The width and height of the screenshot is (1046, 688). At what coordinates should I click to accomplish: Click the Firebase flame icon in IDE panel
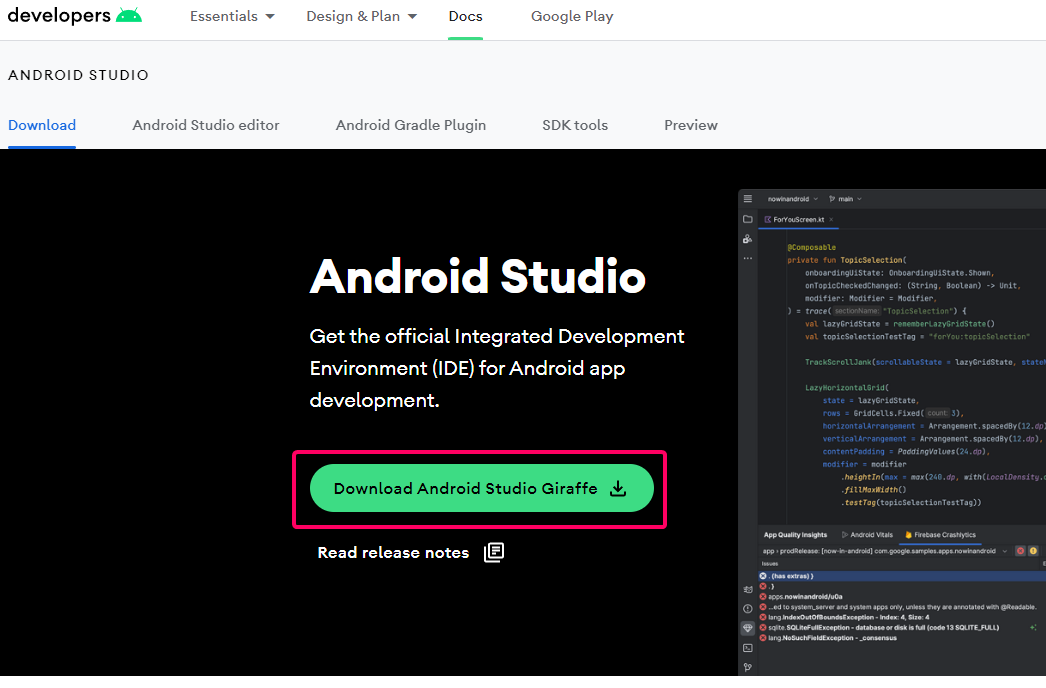909,535
